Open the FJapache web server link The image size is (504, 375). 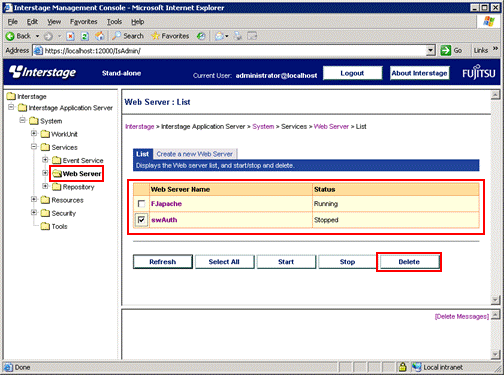[x=166, y=203]
